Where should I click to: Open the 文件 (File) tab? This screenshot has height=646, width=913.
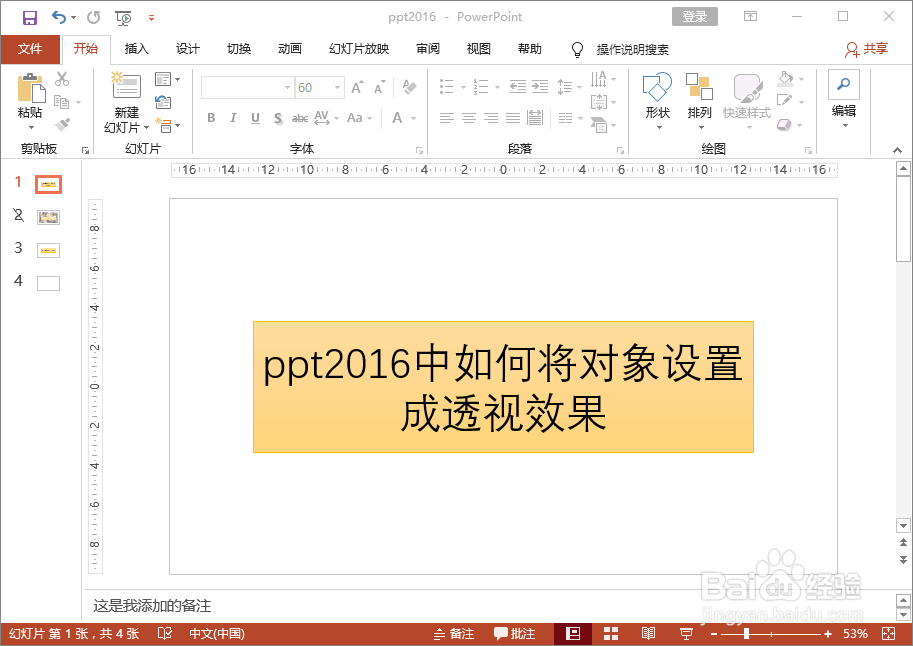pos(30,49)
